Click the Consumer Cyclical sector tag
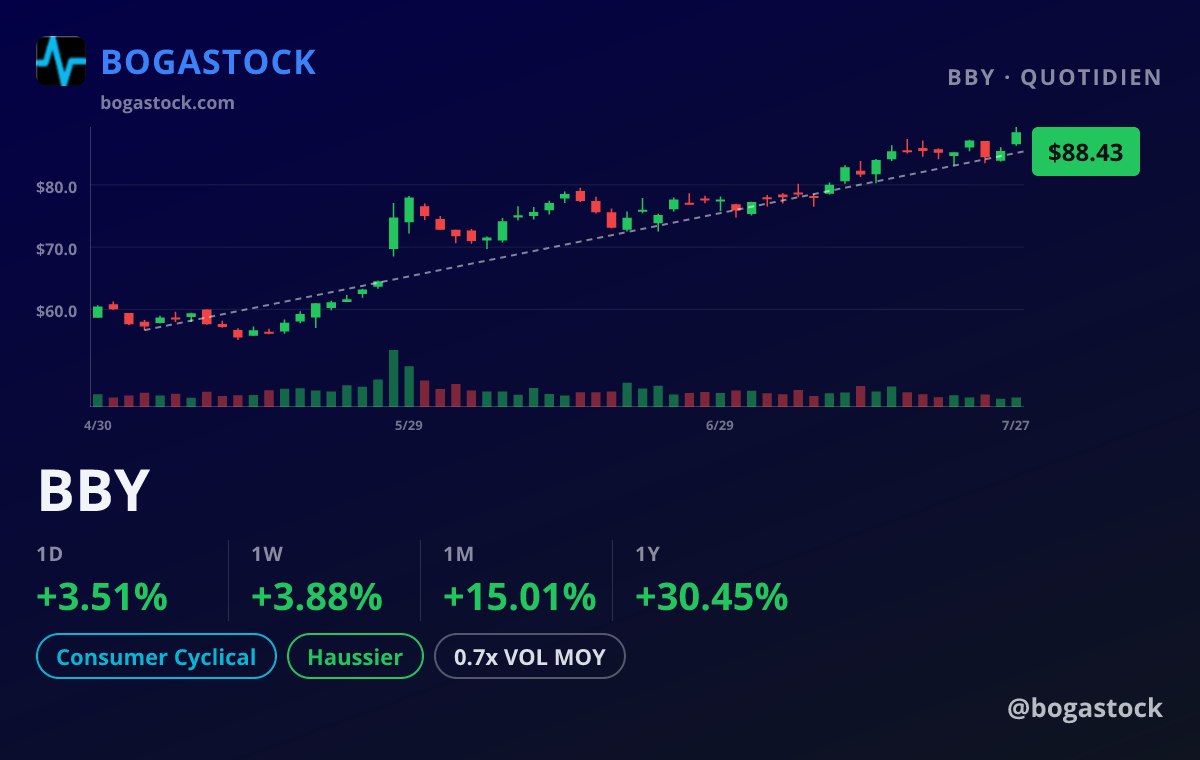 (156, 657)
